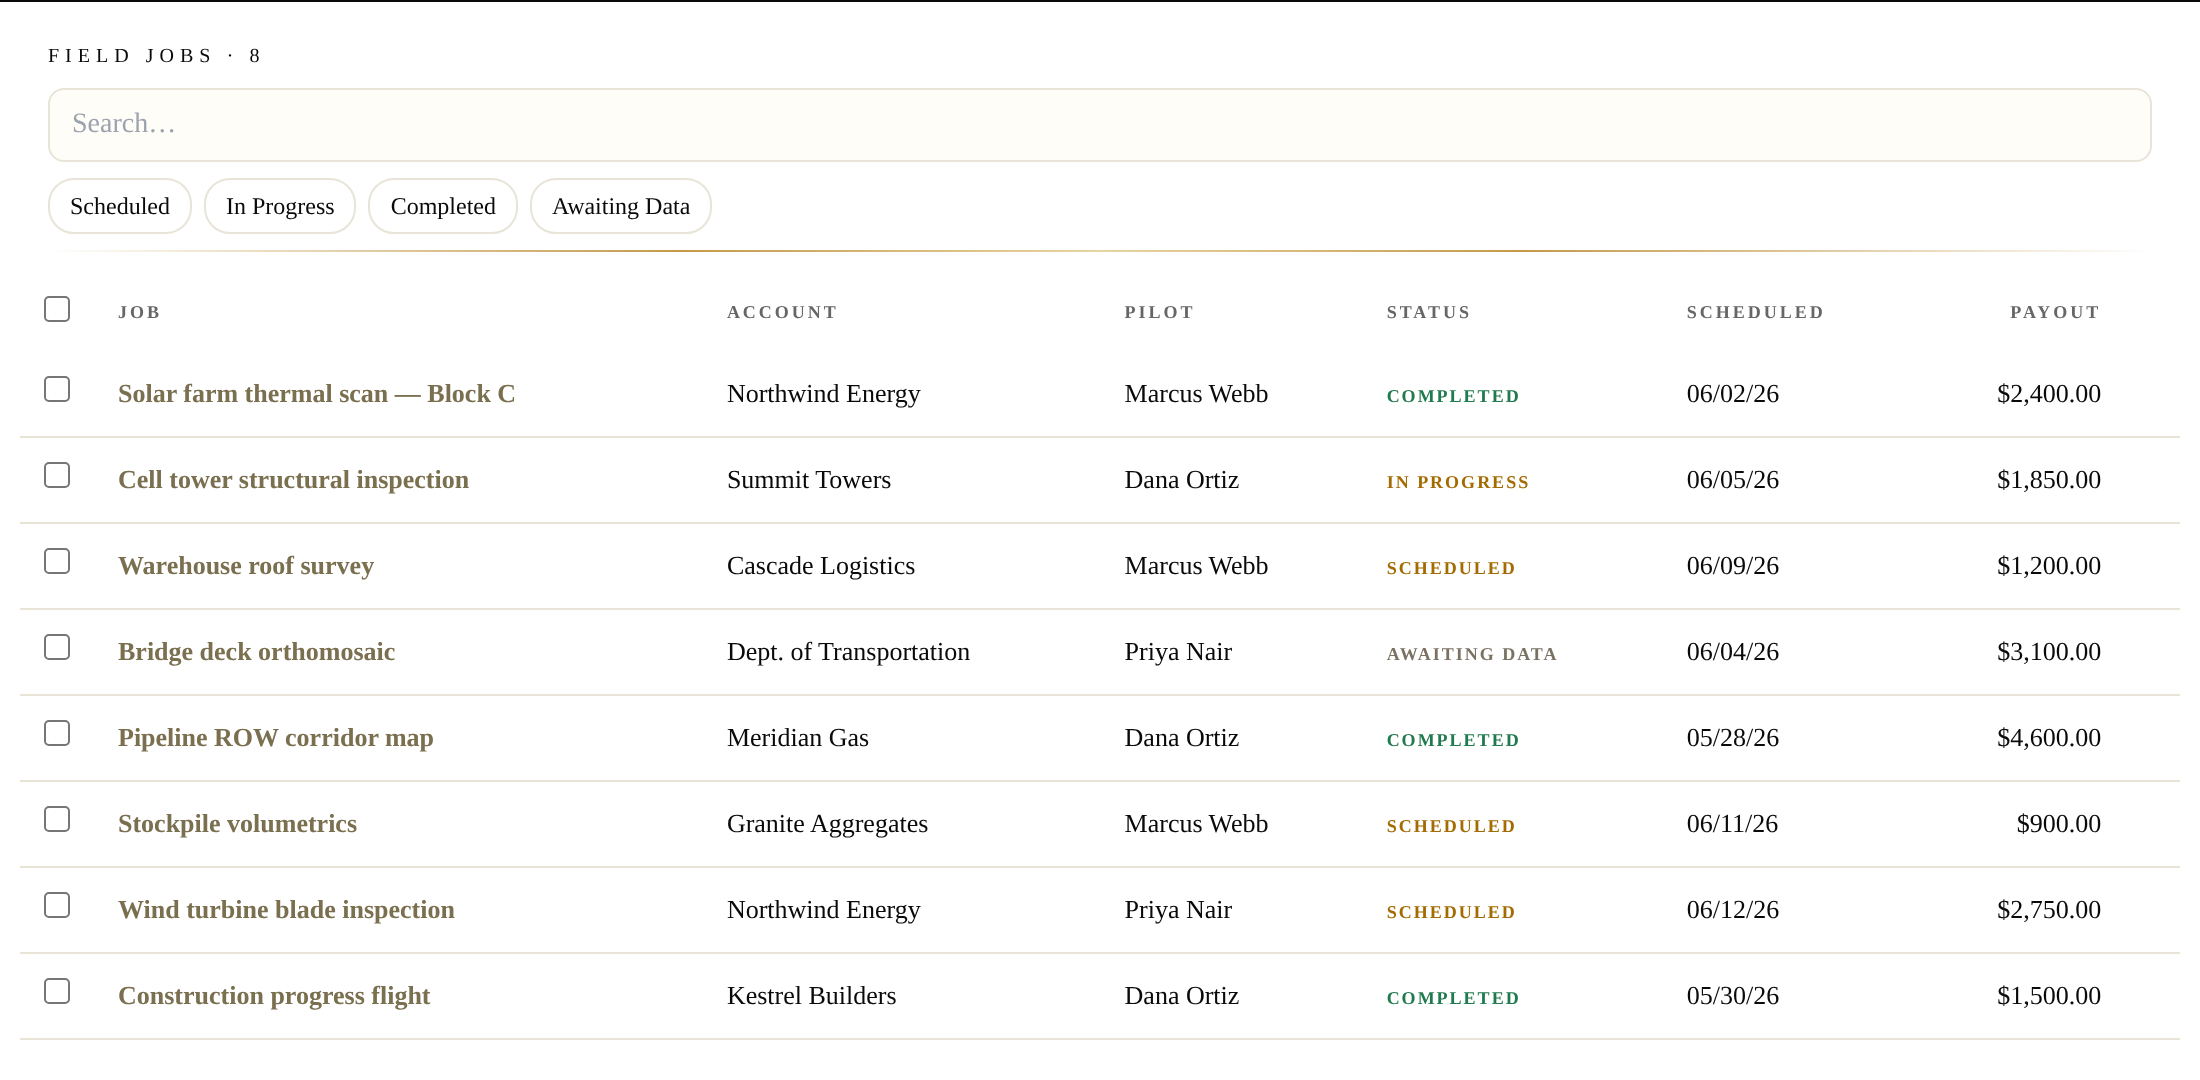Click Priya Nair in Bridge deck row
Viewport: 2200px width, 1080px height.
point(1178,652)
